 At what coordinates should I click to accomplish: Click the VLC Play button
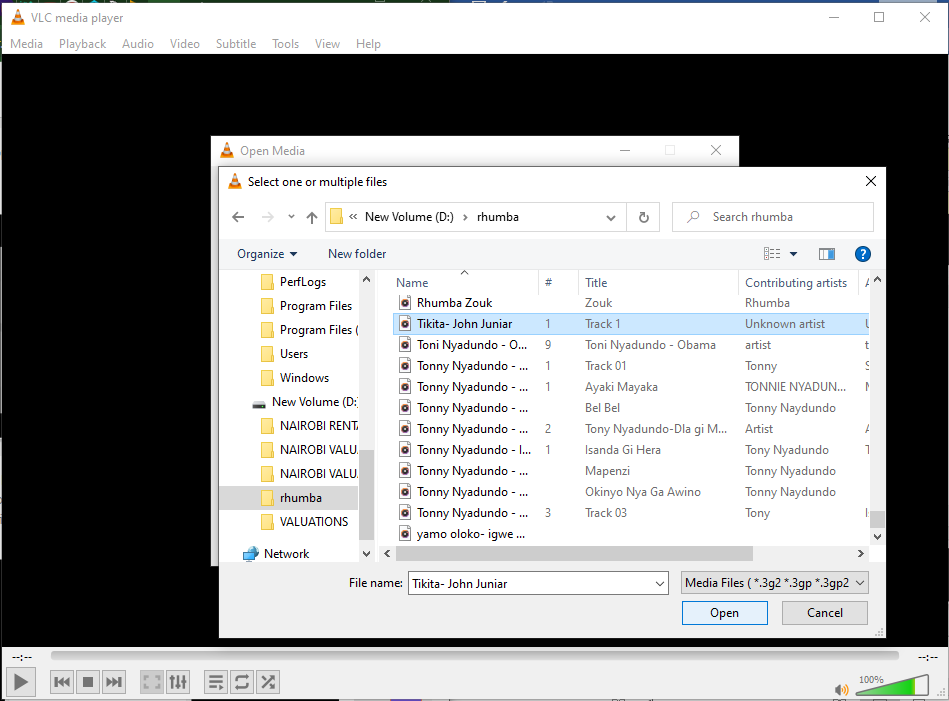21,682
